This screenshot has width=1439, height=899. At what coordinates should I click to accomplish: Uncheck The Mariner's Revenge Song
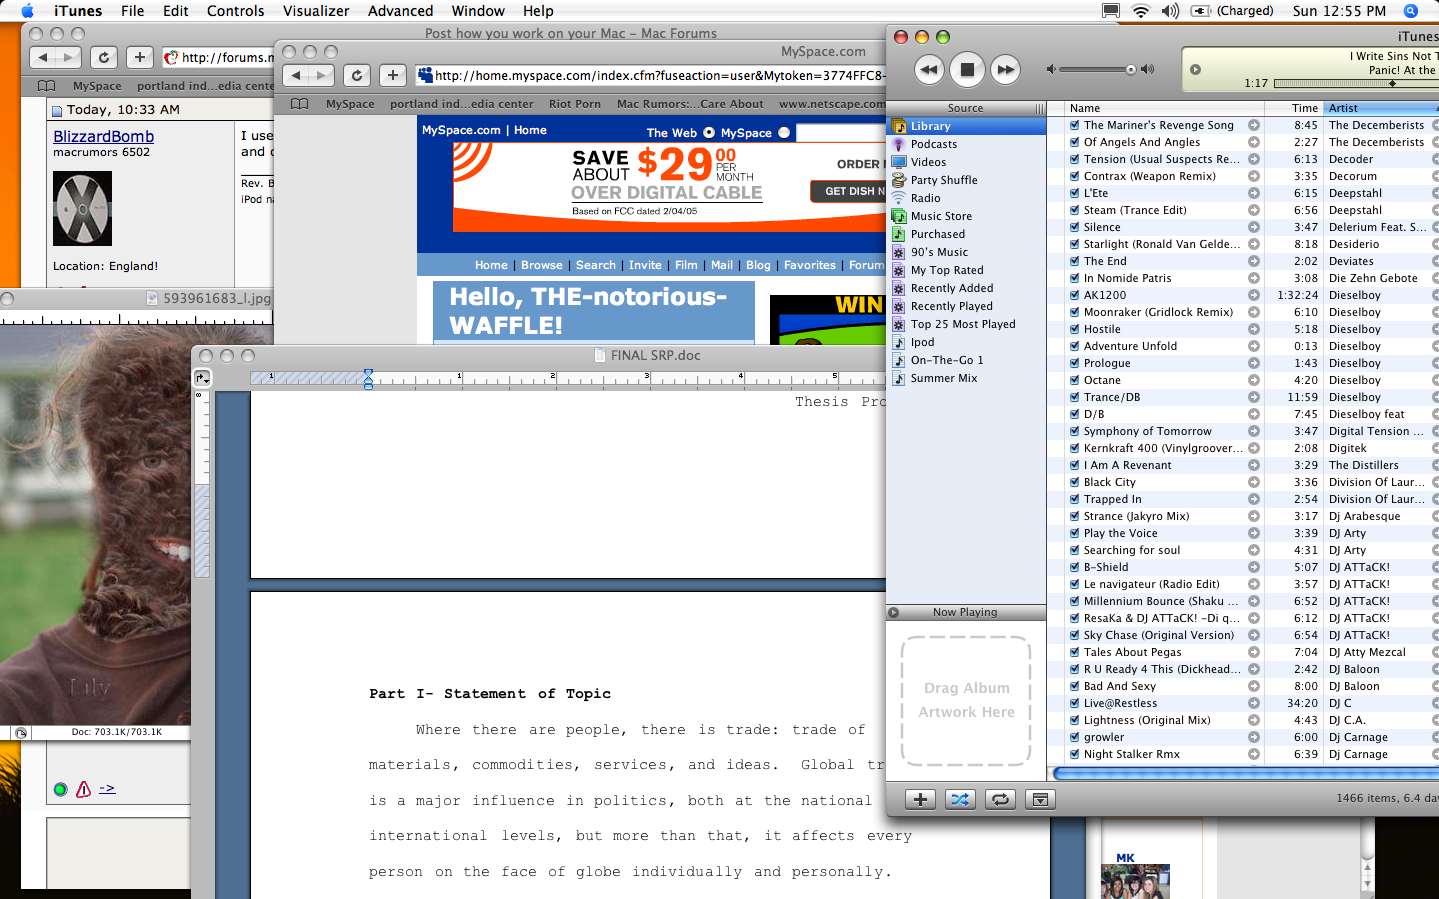point(1074,125)
